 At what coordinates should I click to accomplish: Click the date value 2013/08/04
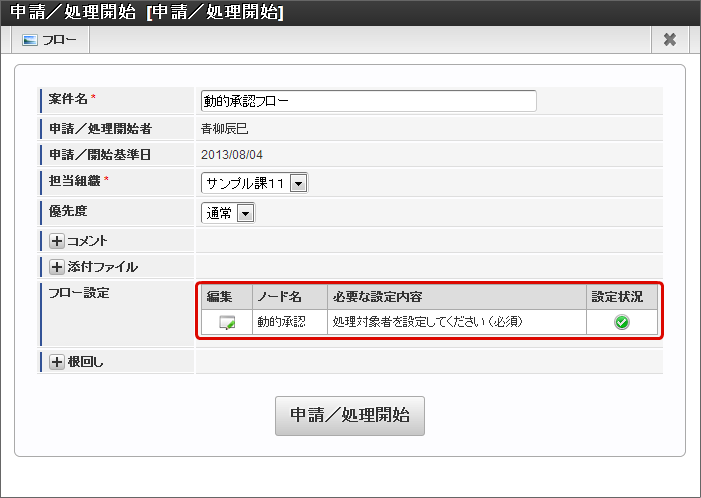(232, 155)
